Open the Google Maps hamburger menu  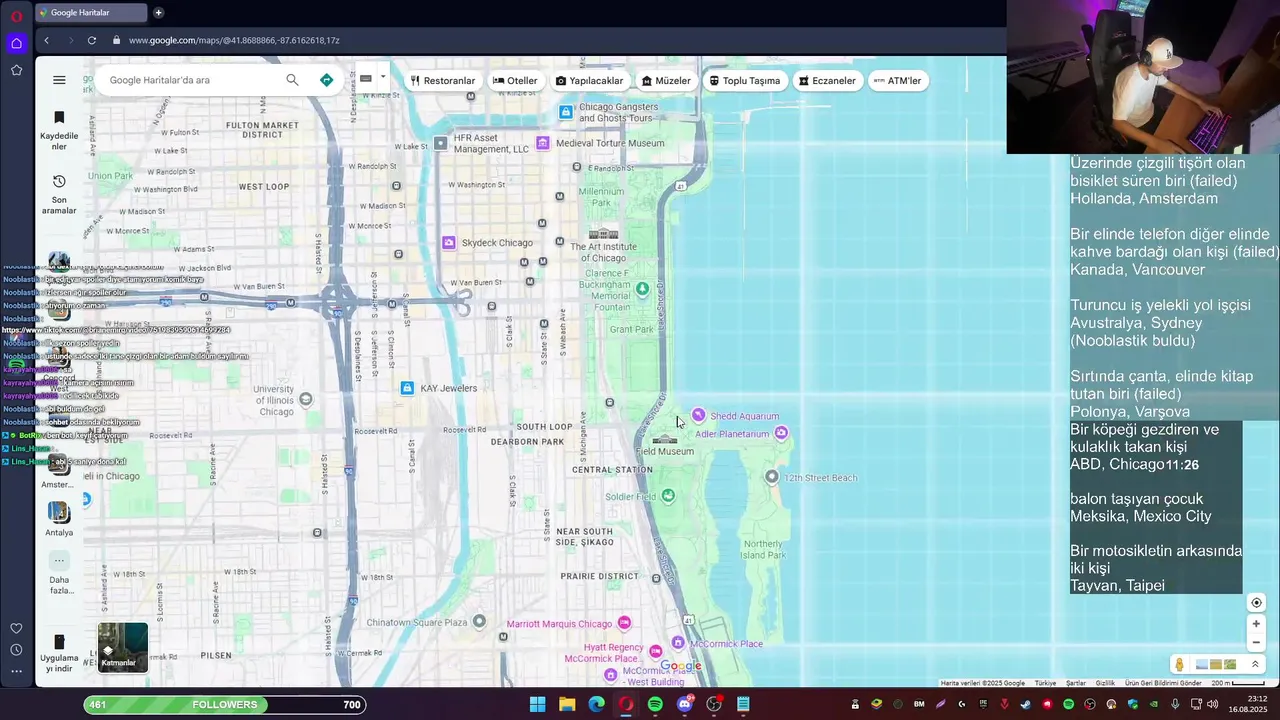pyautogui.click(x=59, y=80)
